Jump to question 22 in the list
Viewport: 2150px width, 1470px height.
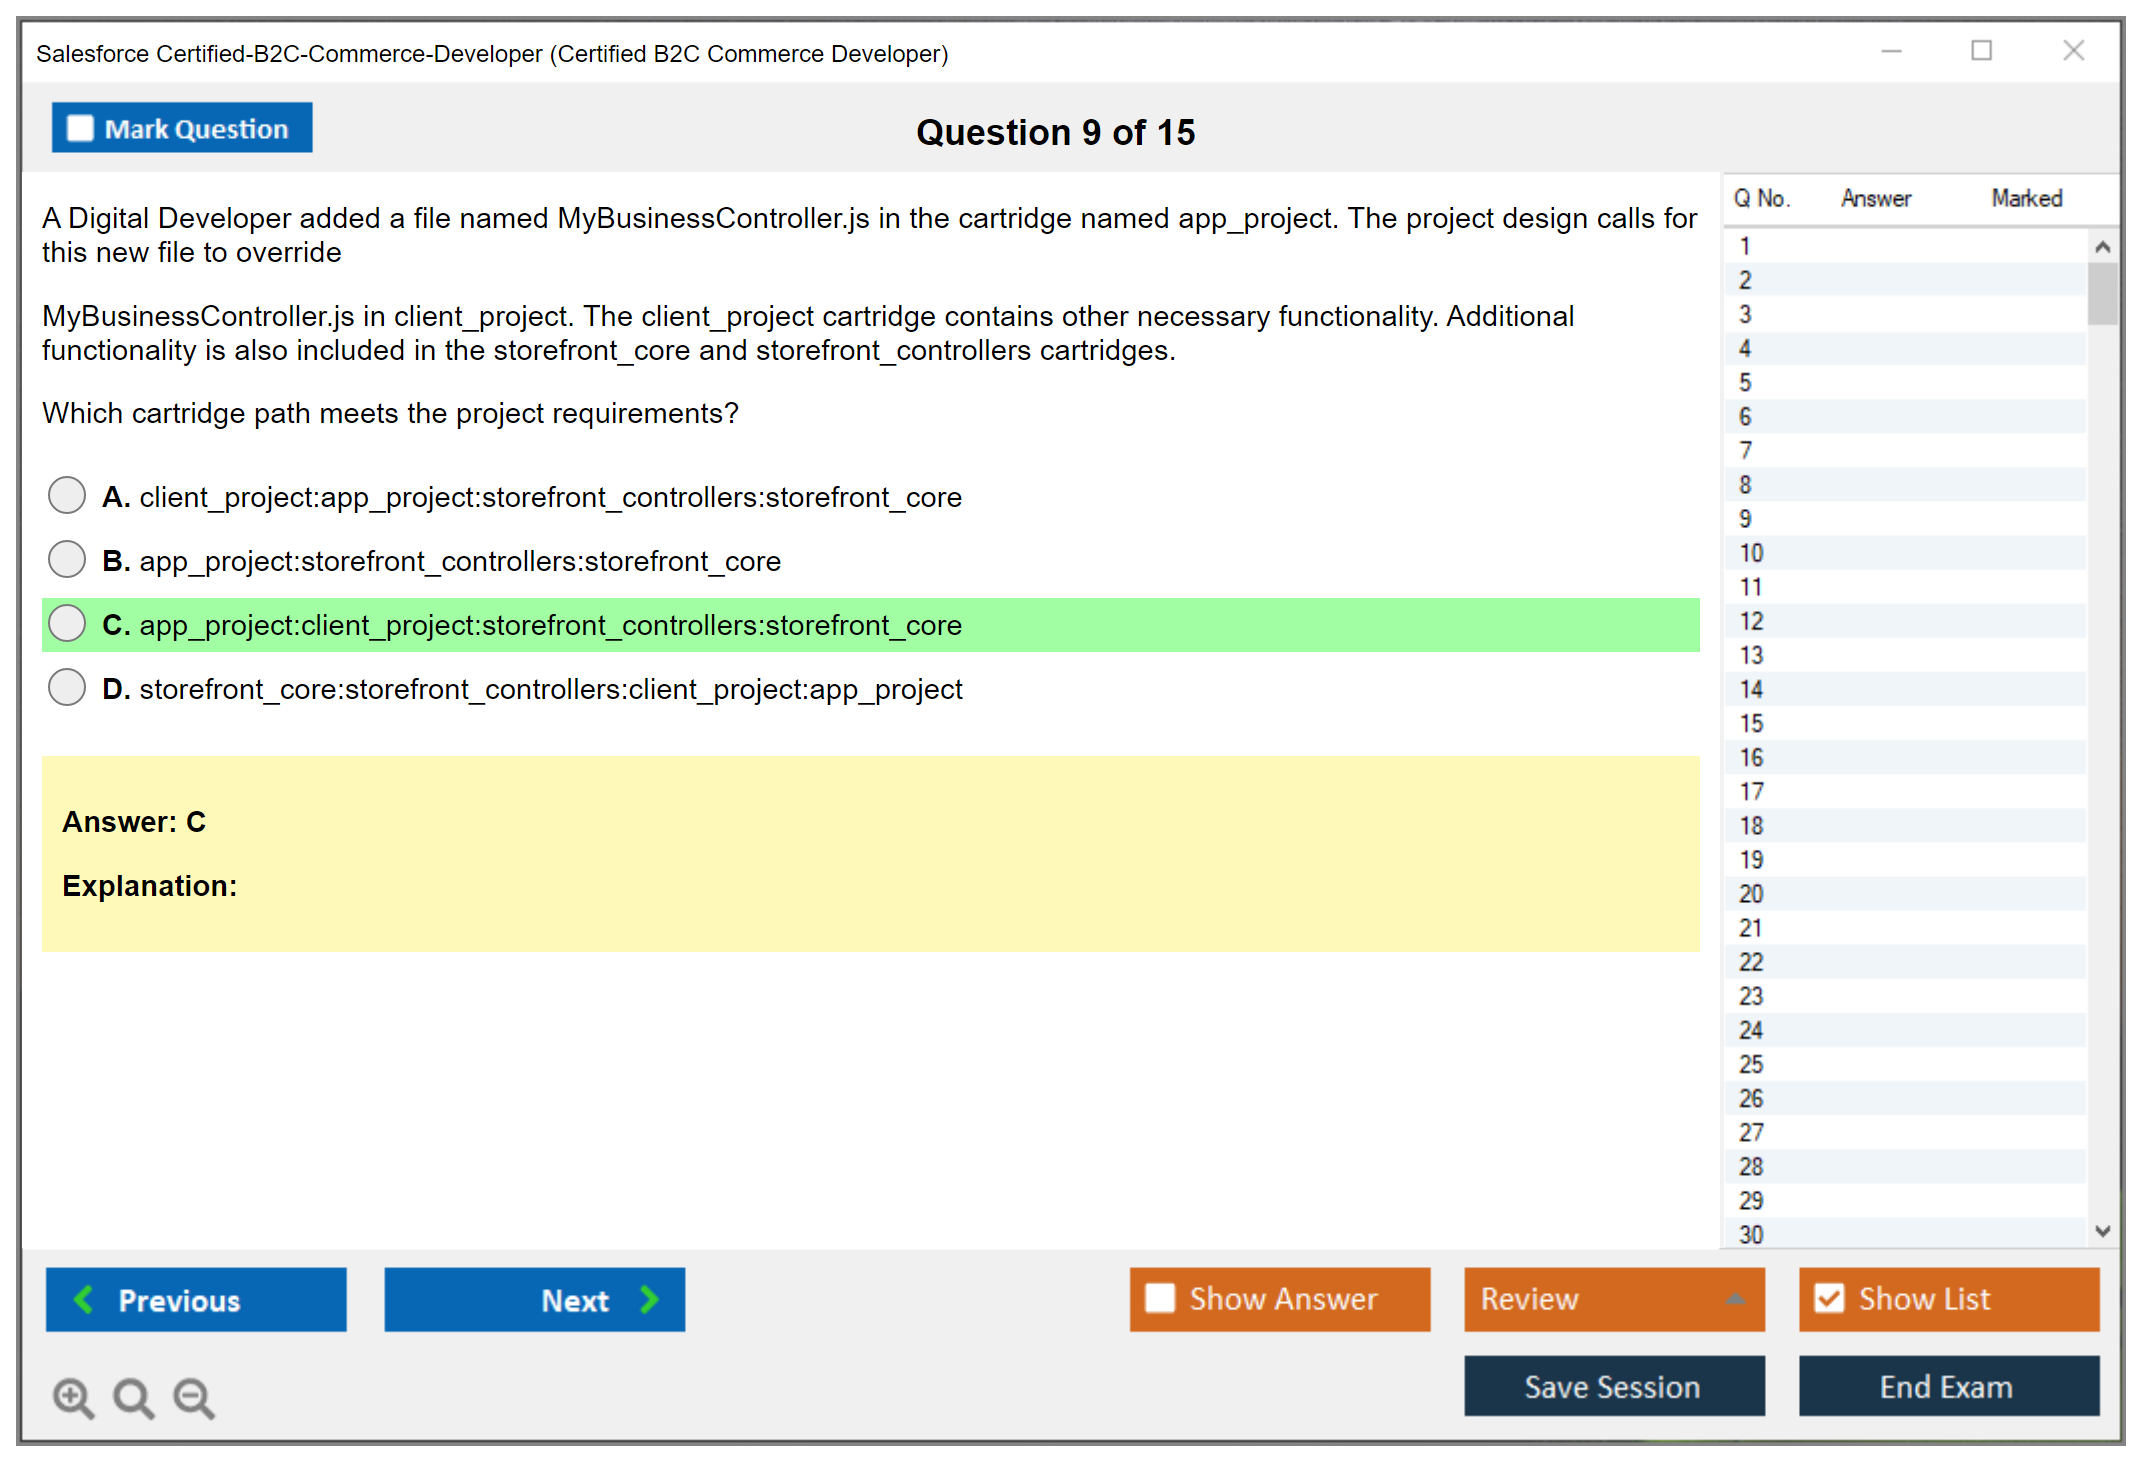1751,962
